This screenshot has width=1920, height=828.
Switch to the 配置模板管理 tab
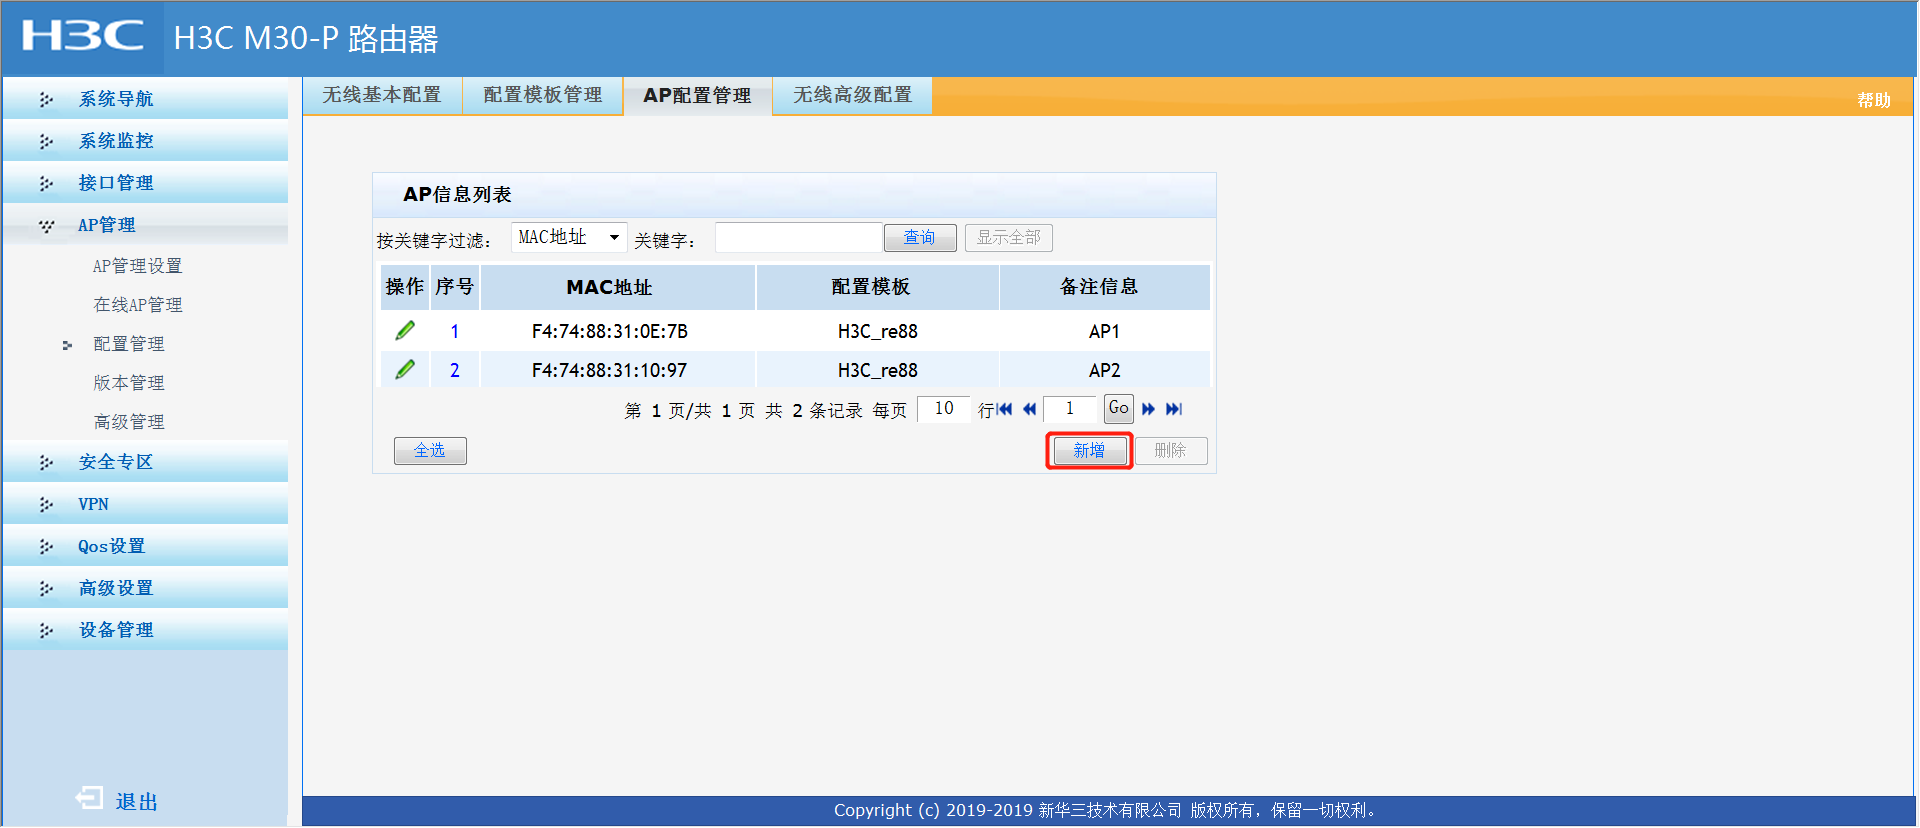543,95
